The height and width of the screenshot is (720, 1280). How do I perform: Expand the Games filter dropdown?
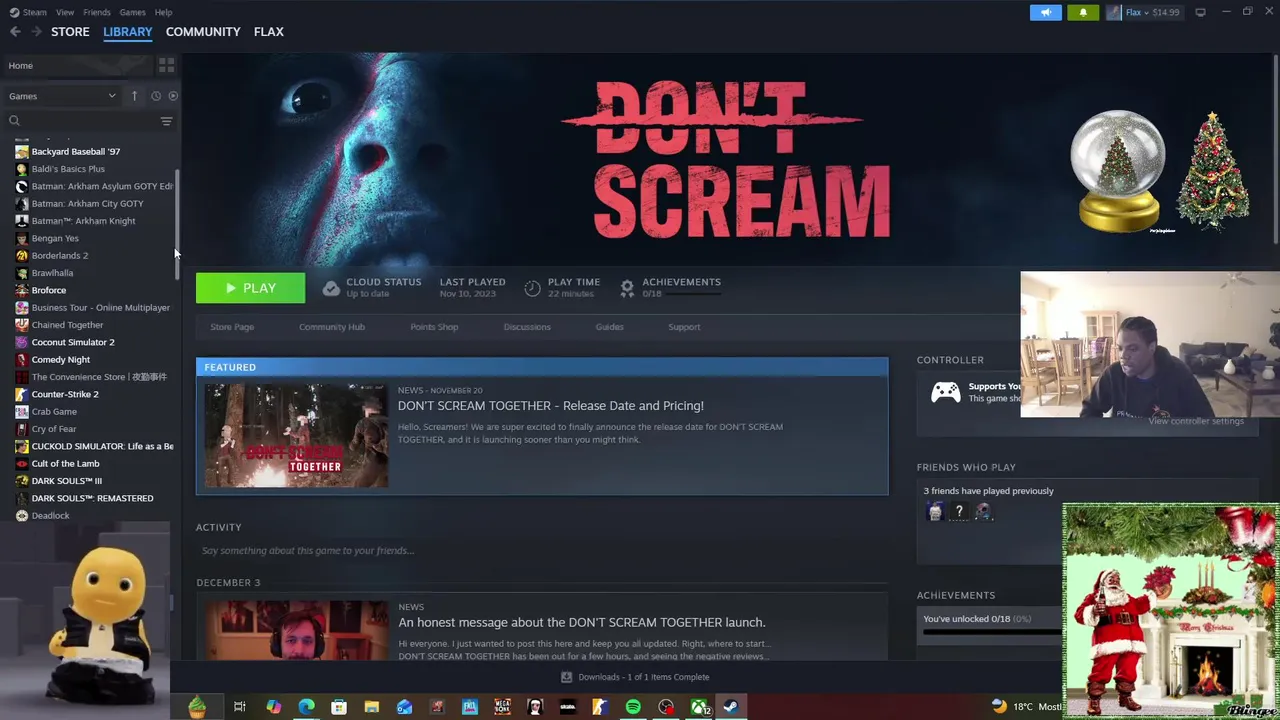62,96
